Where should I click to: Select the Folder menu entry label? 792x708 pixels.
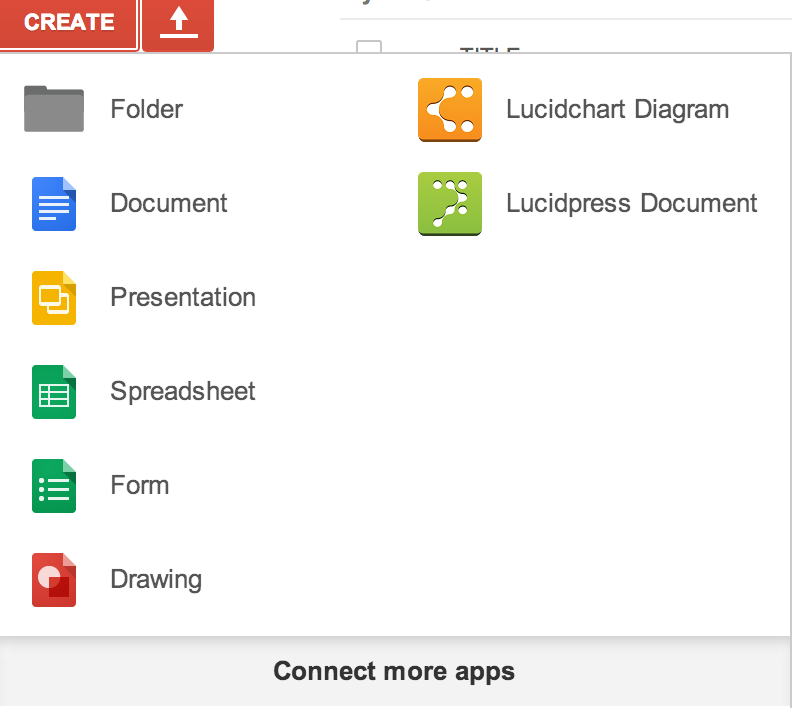(146, 109)
